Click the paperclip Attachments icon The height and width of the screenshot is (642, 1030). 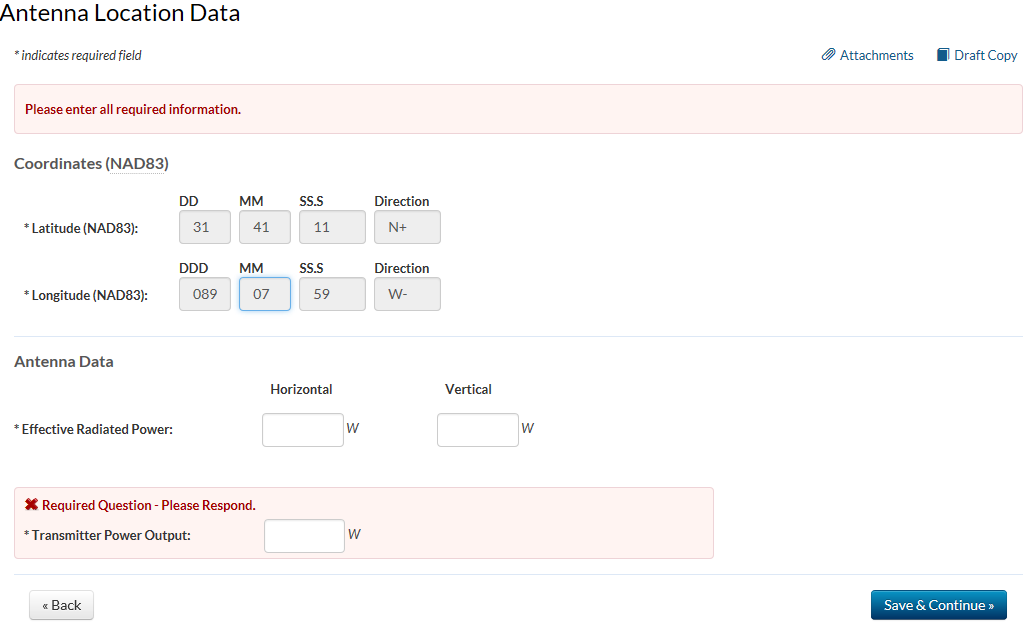pyautogui.click(x=828, y=55)
